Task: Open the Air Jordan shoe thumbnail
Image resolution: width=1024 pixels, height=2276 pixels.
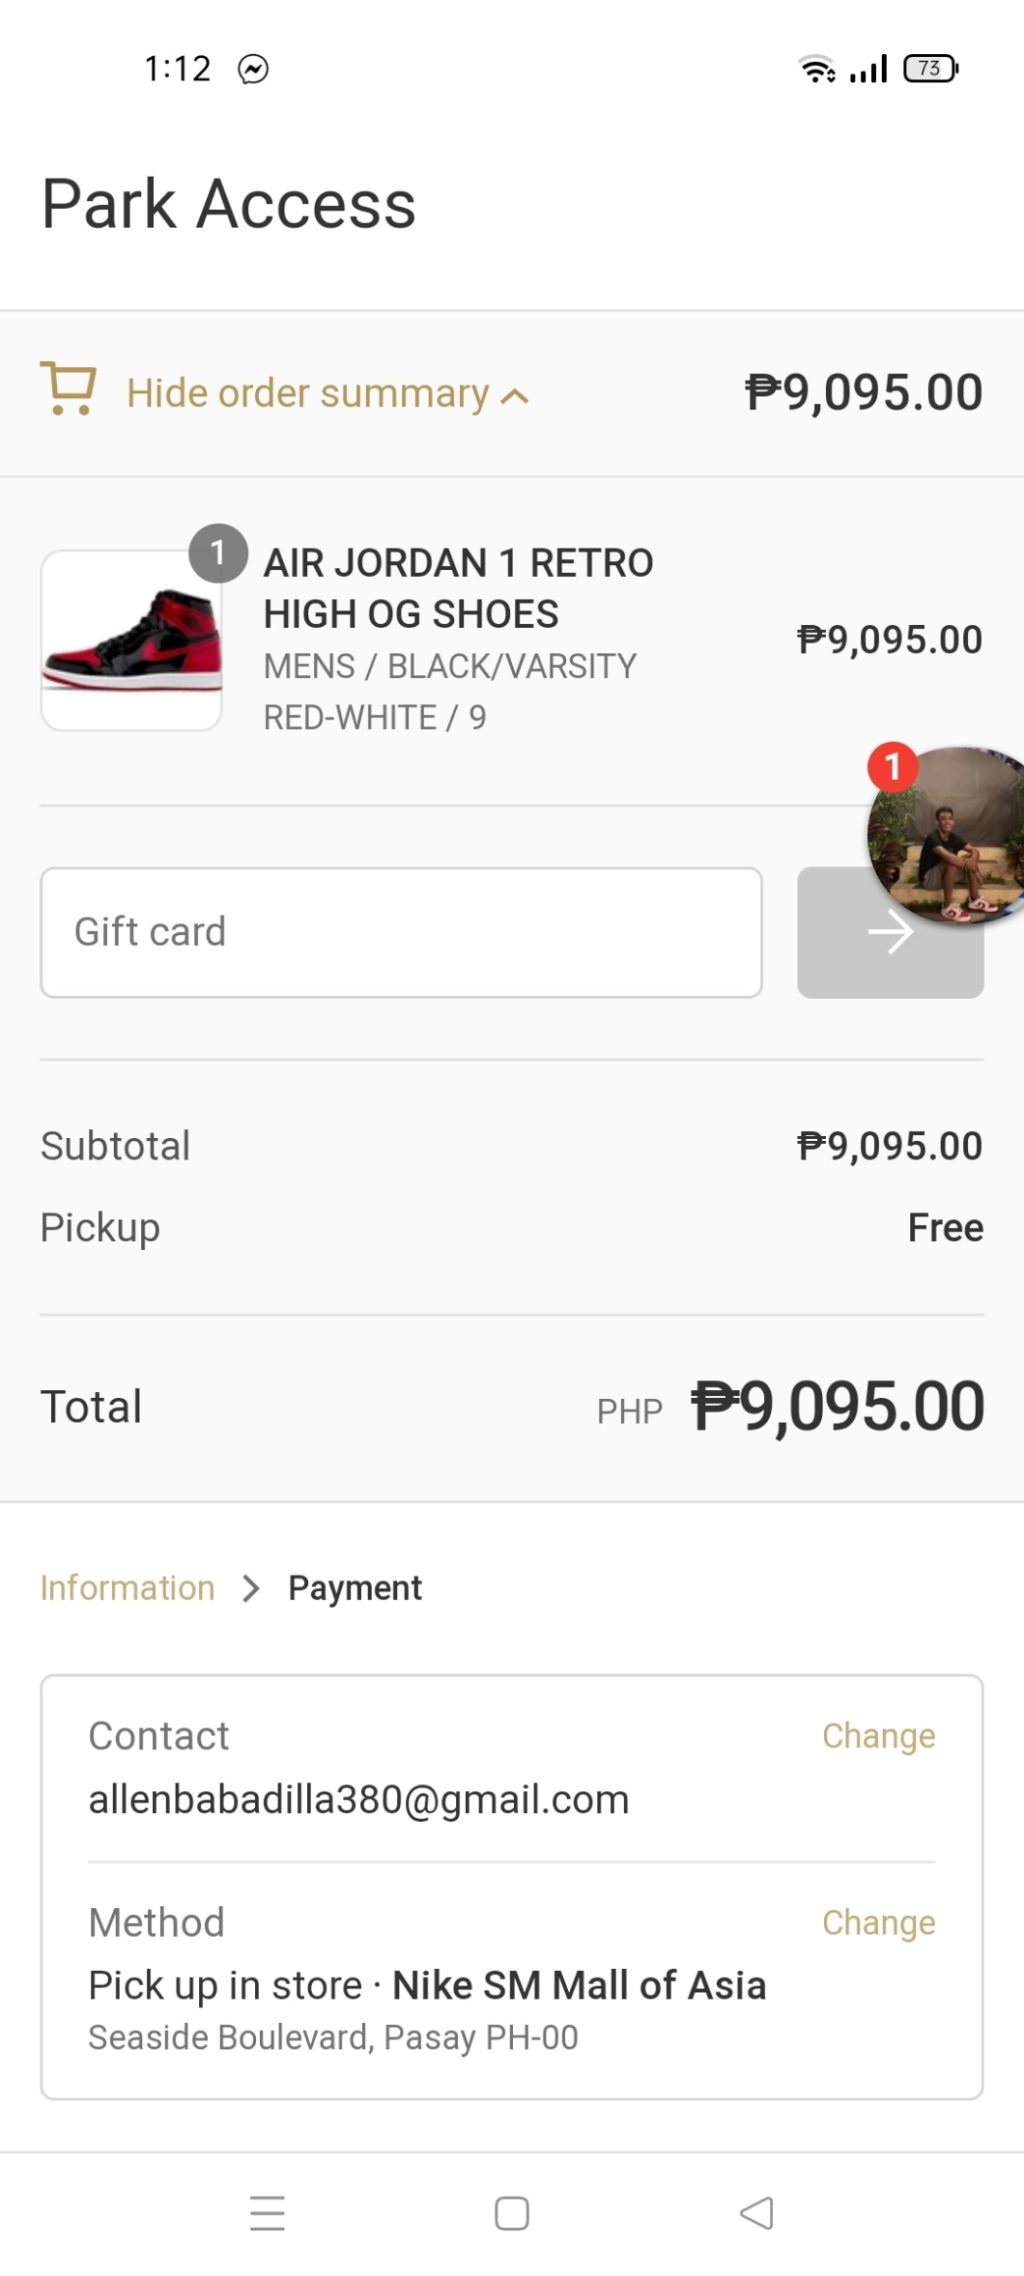Action: [131, 641]
